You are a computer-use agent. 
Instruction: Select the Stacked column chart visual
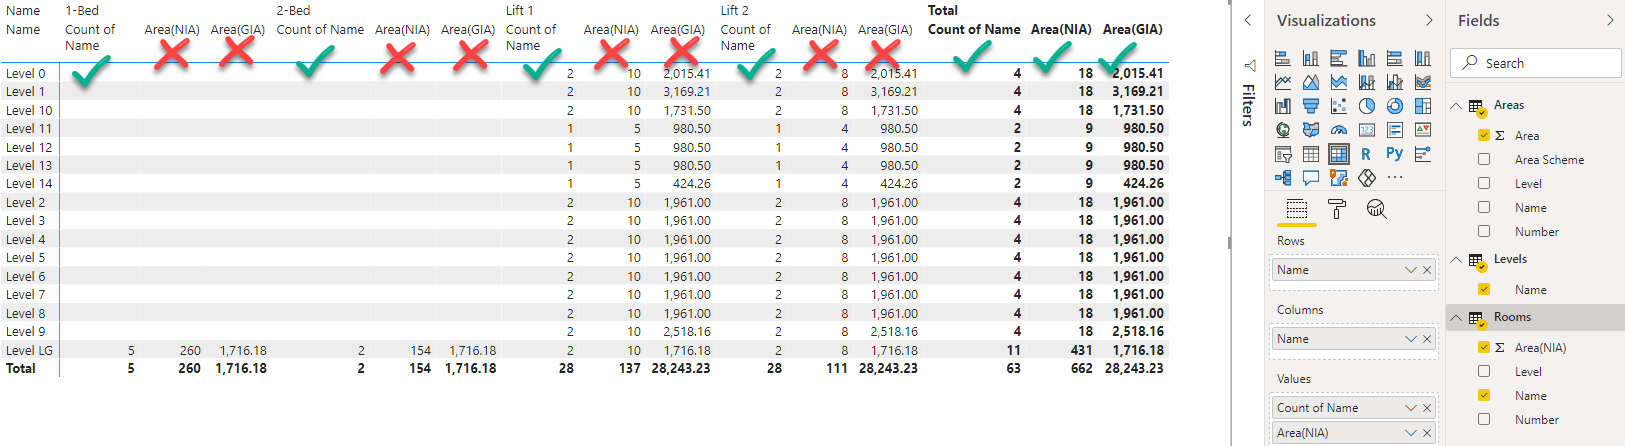click(x=1311, y=58)
